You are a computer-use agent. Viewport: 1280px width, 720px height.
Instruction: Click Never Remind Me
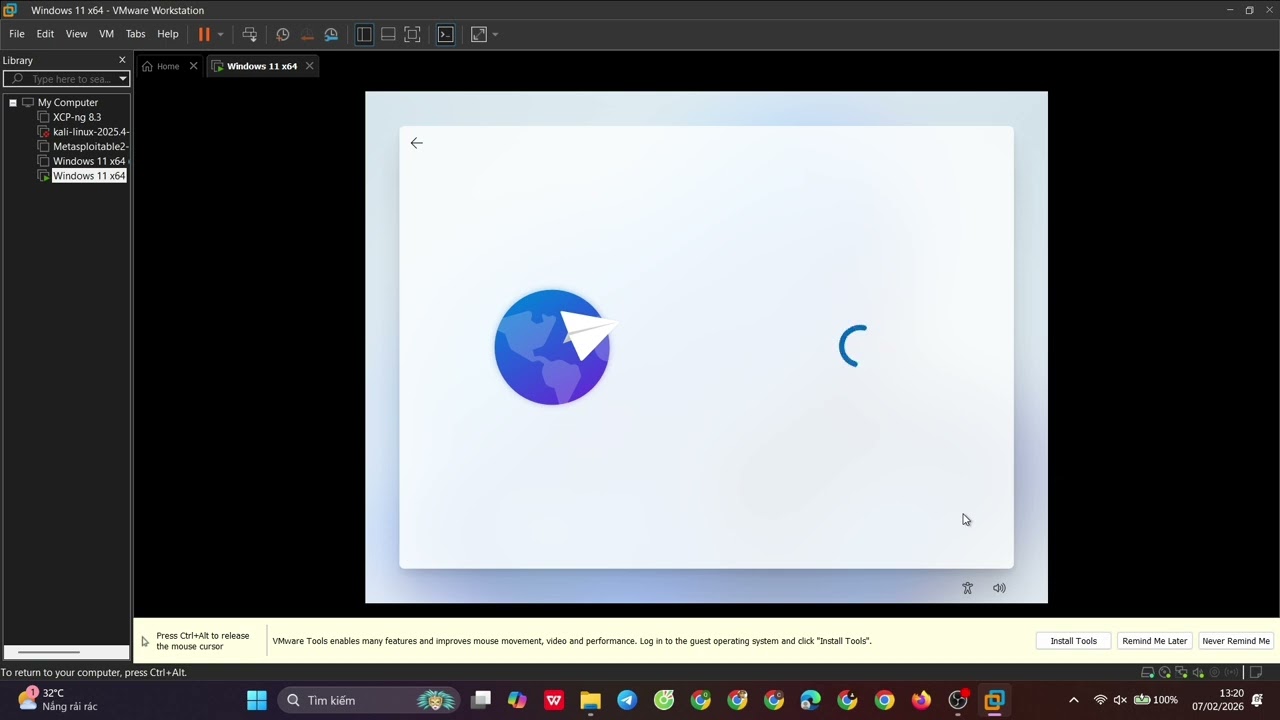[1236, 641]
